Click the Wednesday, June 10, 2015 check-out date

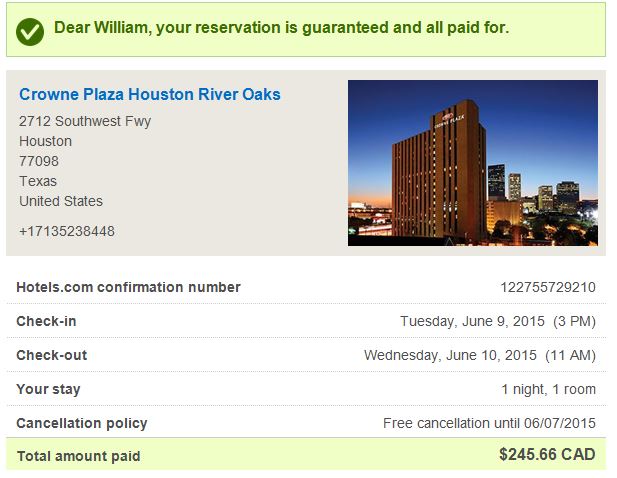[479, 355]
